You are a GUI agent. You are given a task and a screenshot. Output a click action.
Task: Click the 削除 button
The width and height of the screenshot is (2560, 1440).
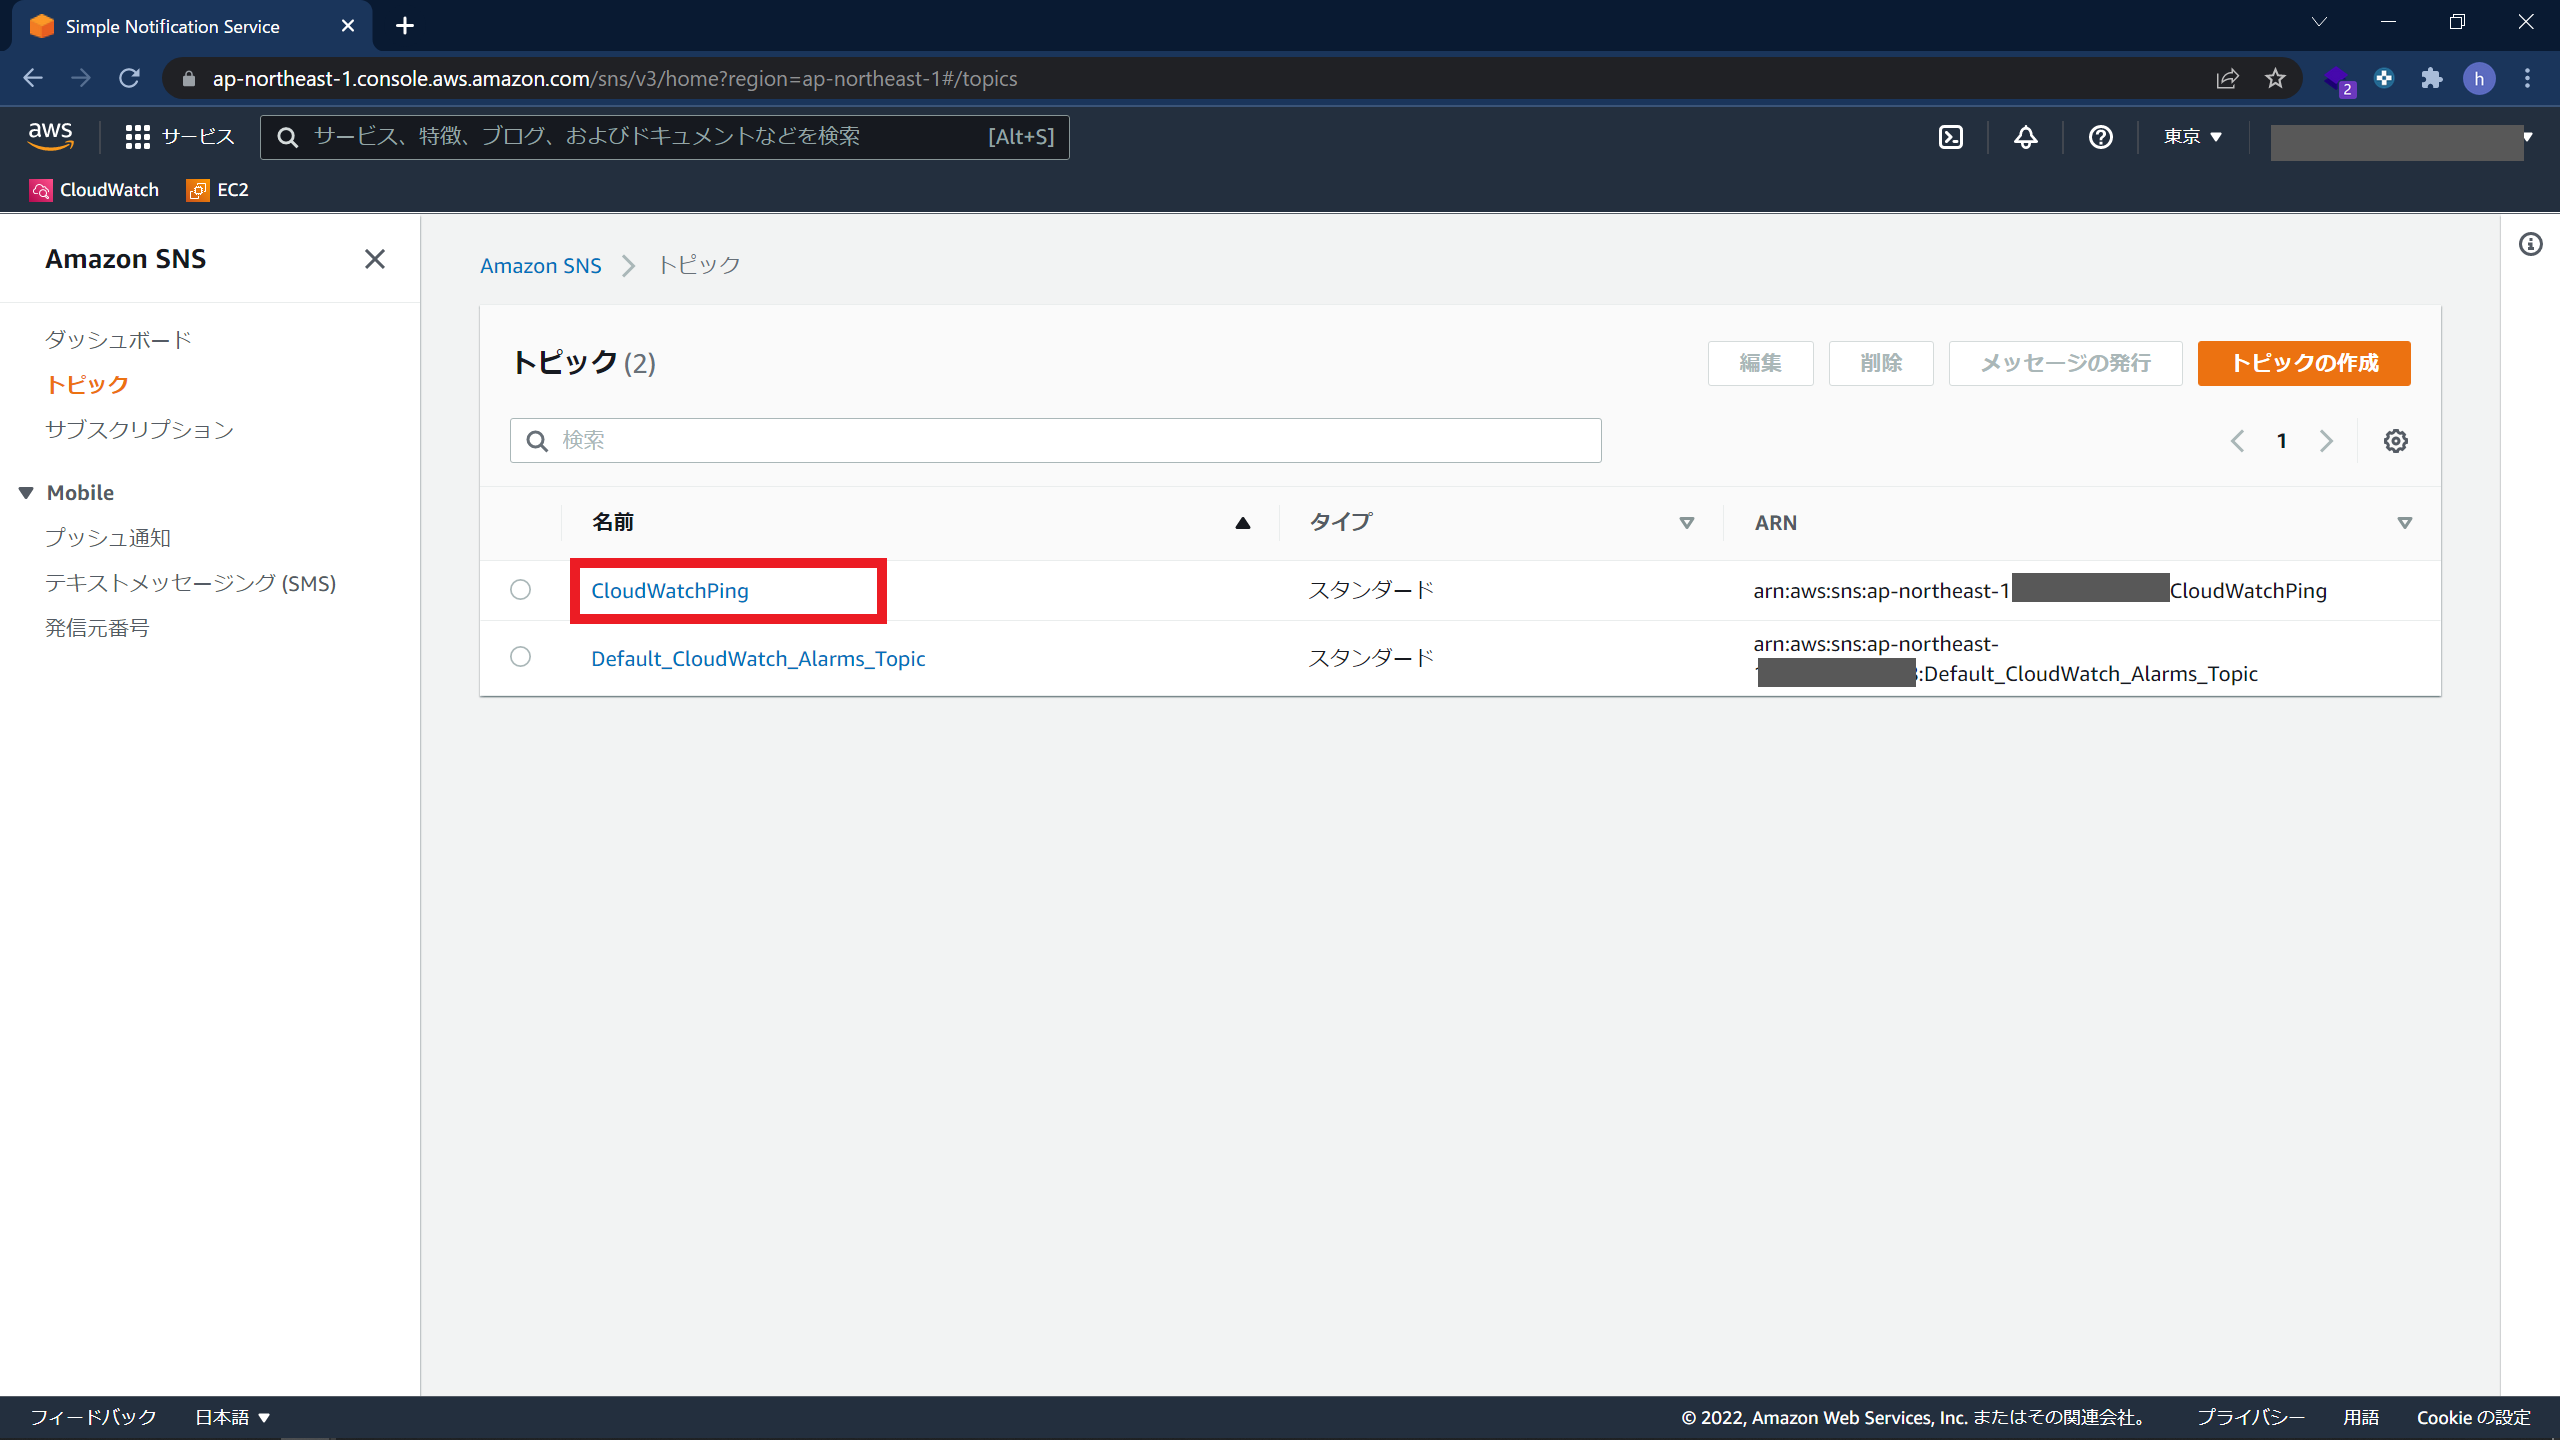click(1881, 363)
